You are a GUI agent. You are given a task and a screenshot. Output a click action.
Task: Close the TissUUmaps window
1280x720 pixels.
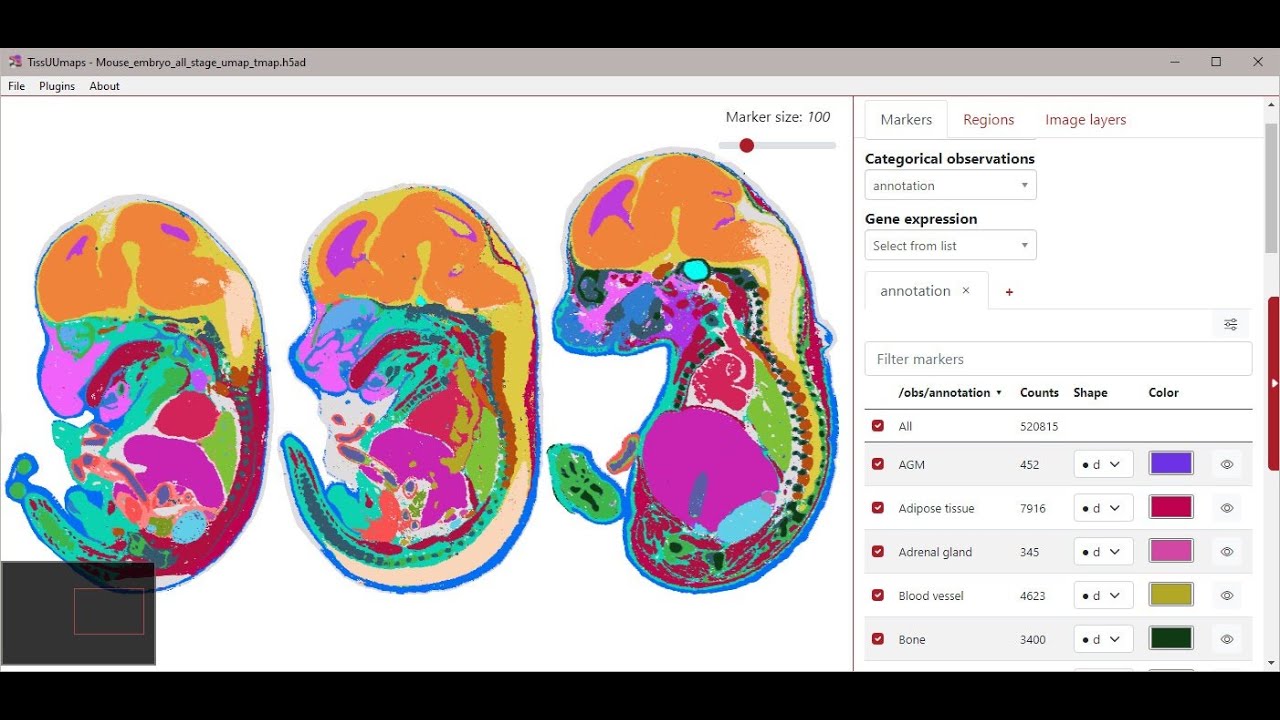pos(1258,62)
